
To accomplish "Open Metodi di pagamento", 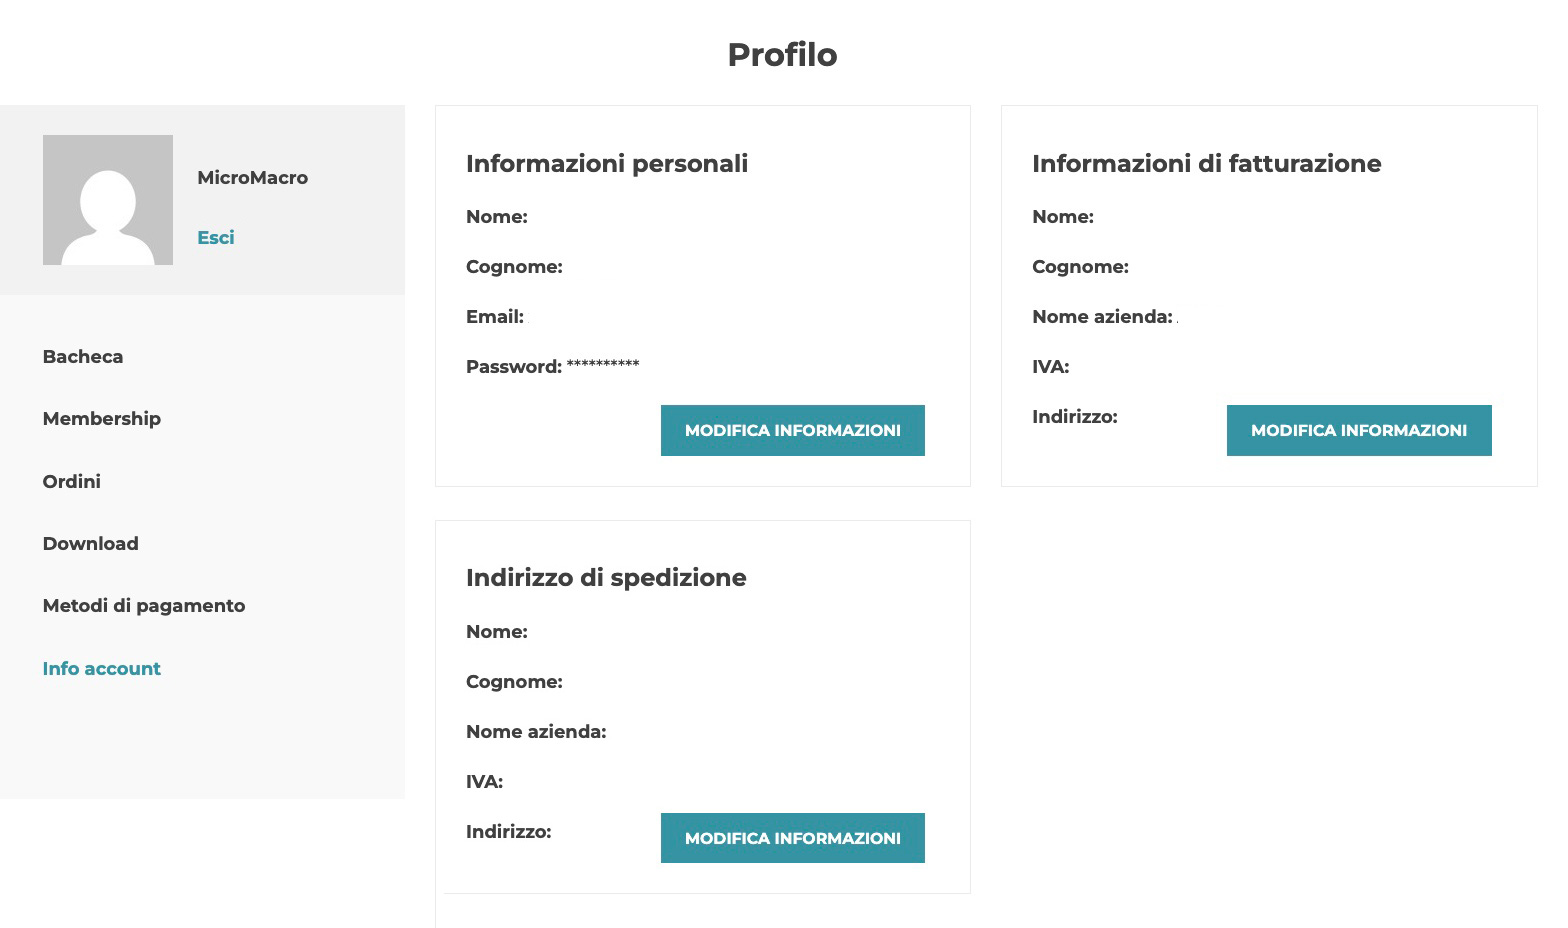I will click(144, 606).
